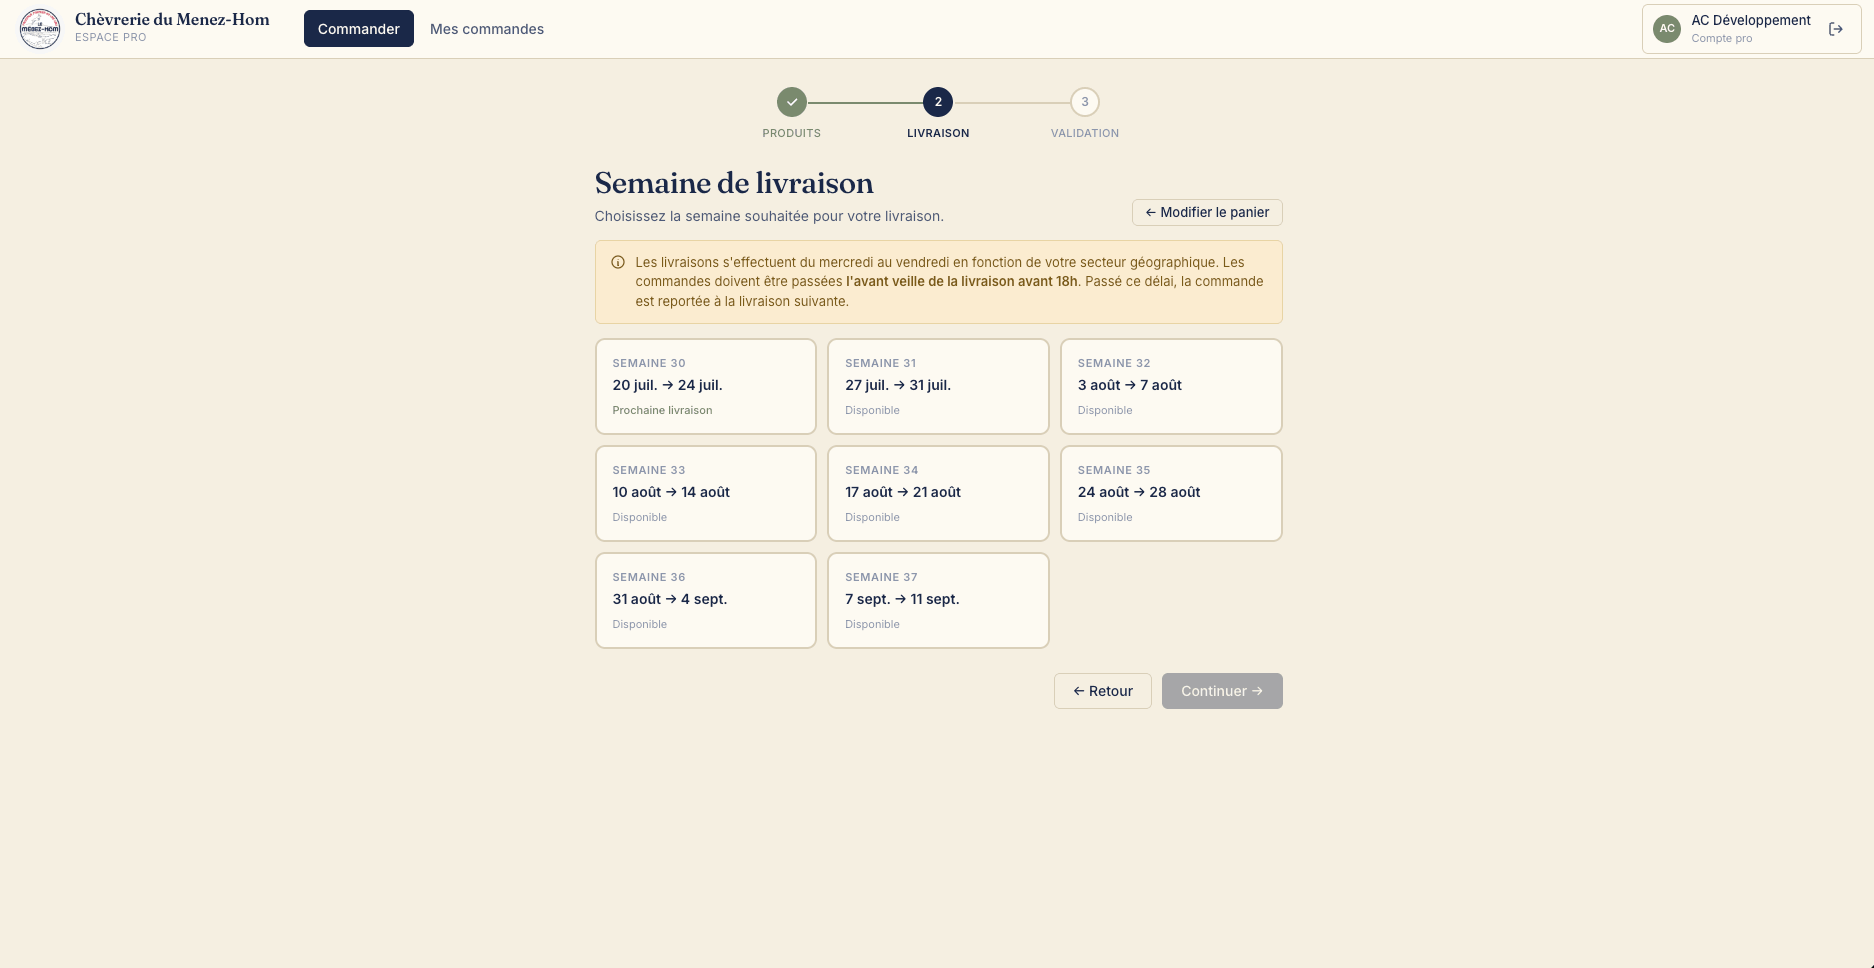
Task: Click the Chèvrerie du Menez-Hom logo
Action: (x=40, y=29)
